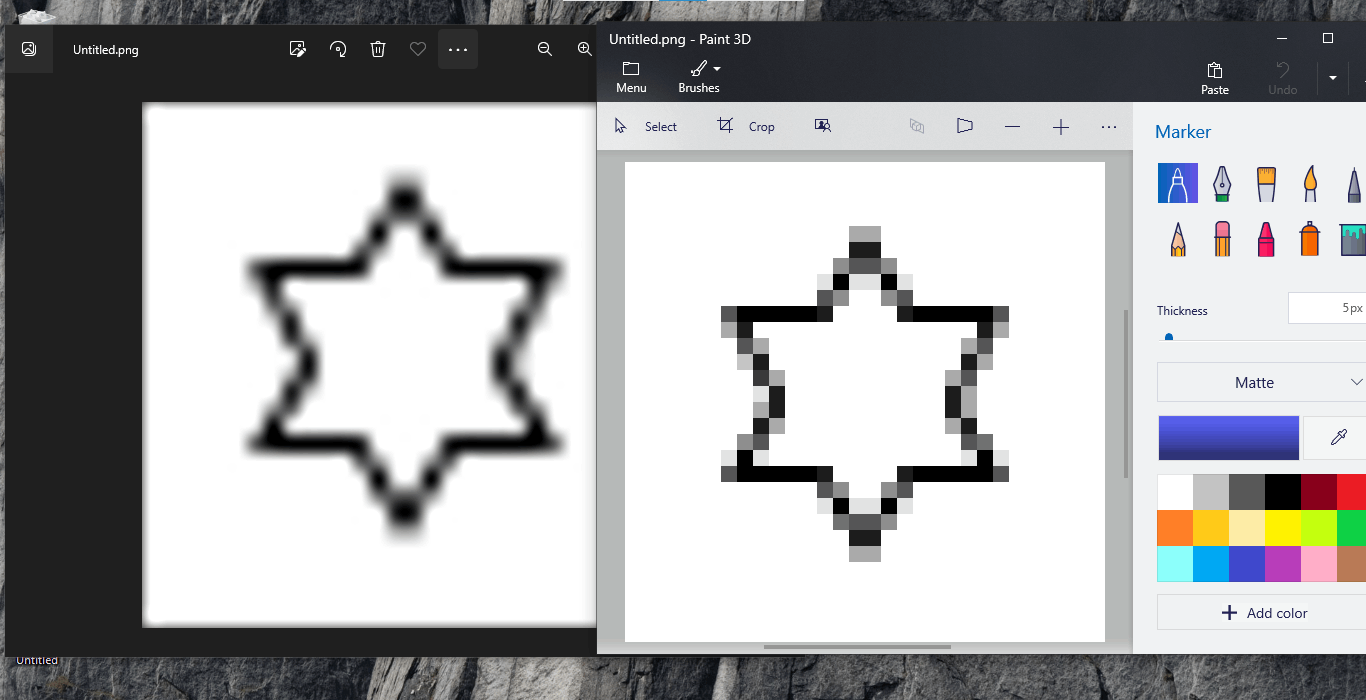The image size is (1366, 700).
Task: Click Paste in Paint 3D toolbar
Action: pyautogui.click(x=1215, y=78)
